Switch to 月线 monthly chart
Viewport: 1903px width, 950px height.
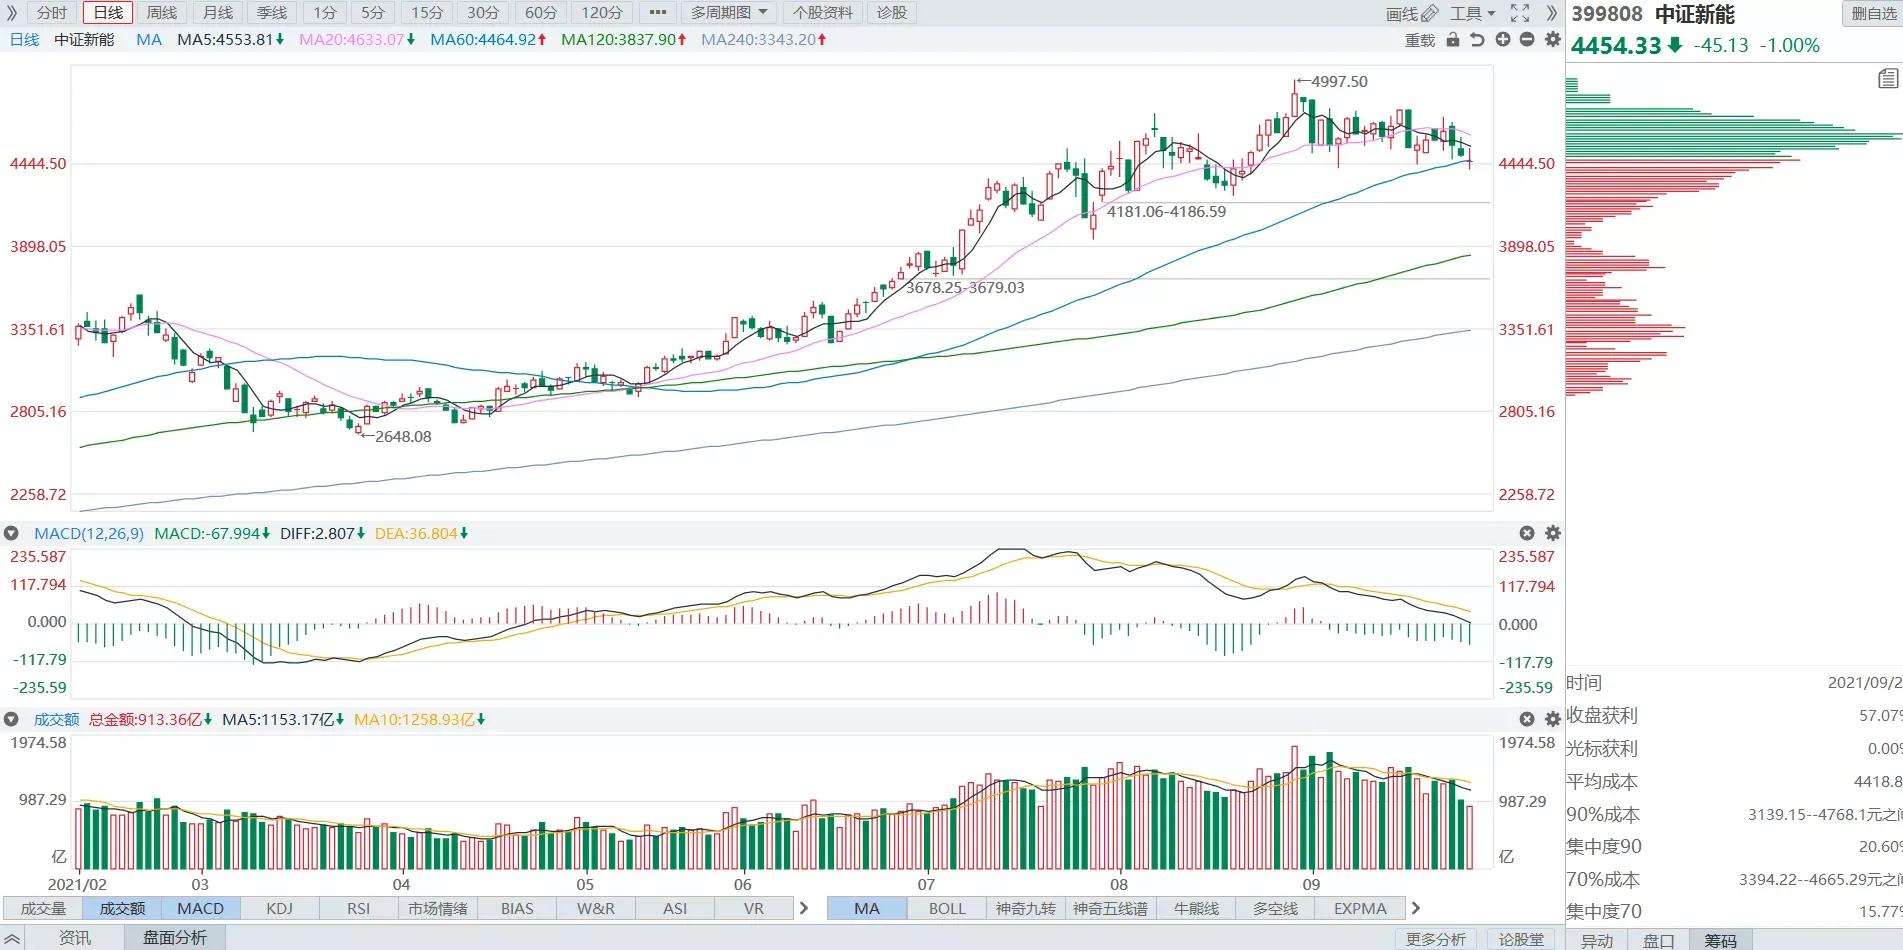click(217, 13)
